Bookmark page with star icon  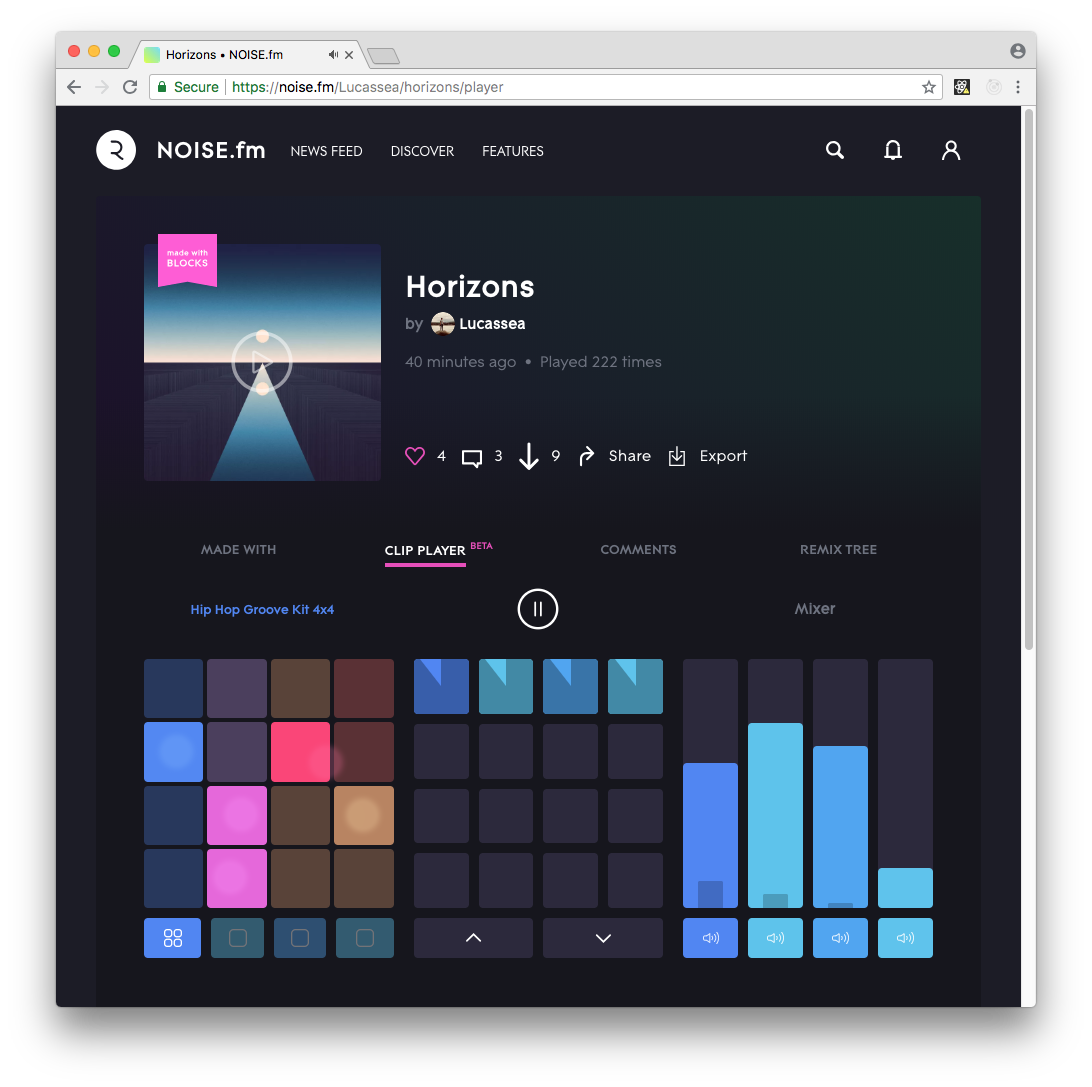928,87
